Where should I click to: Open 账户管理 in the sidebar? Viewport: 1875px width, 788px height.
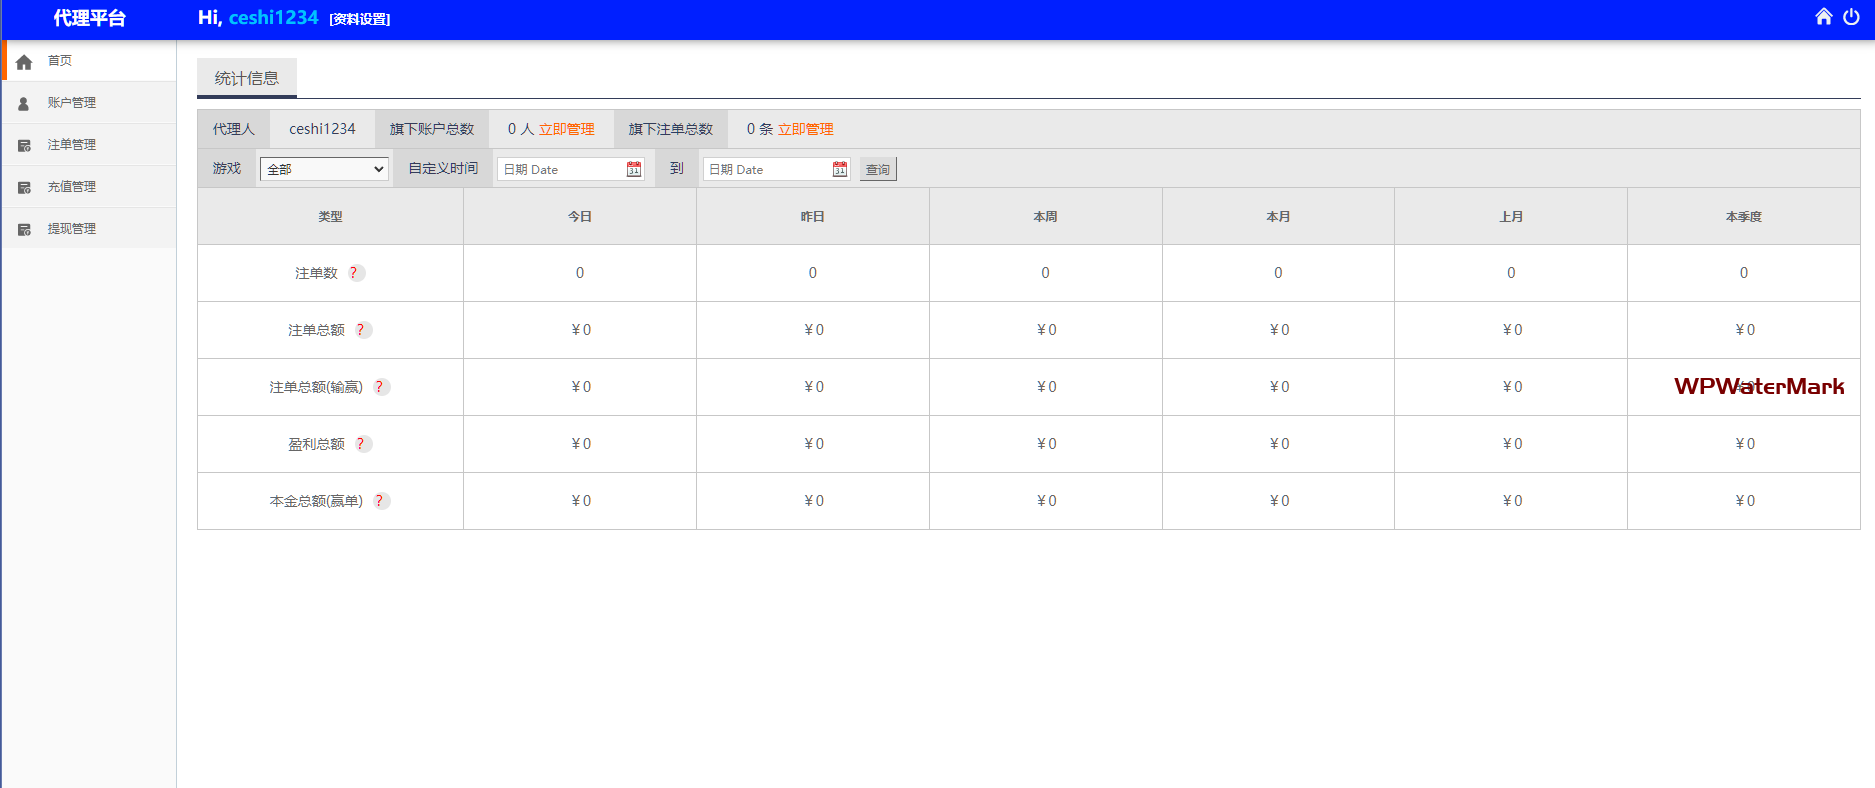tap(72, 103)
